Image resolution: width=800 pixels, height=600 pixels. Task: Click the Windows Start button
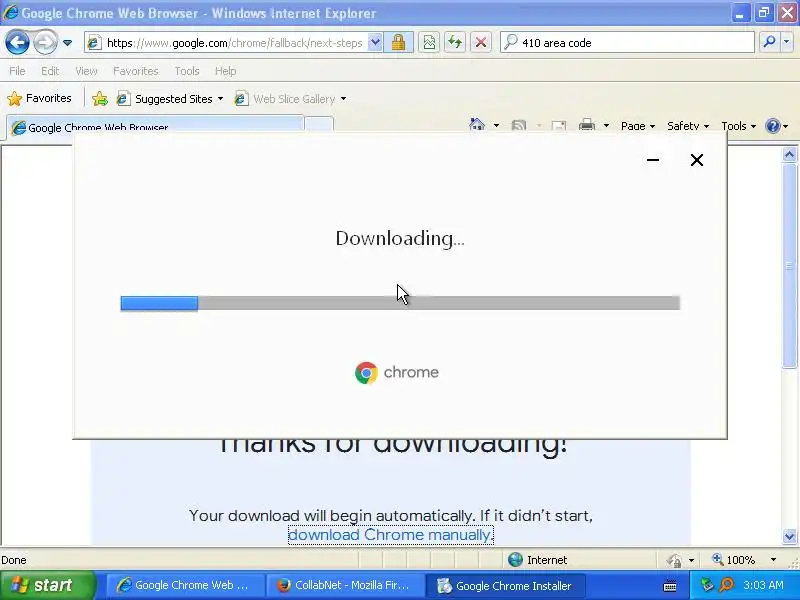(x=48, y=585)
